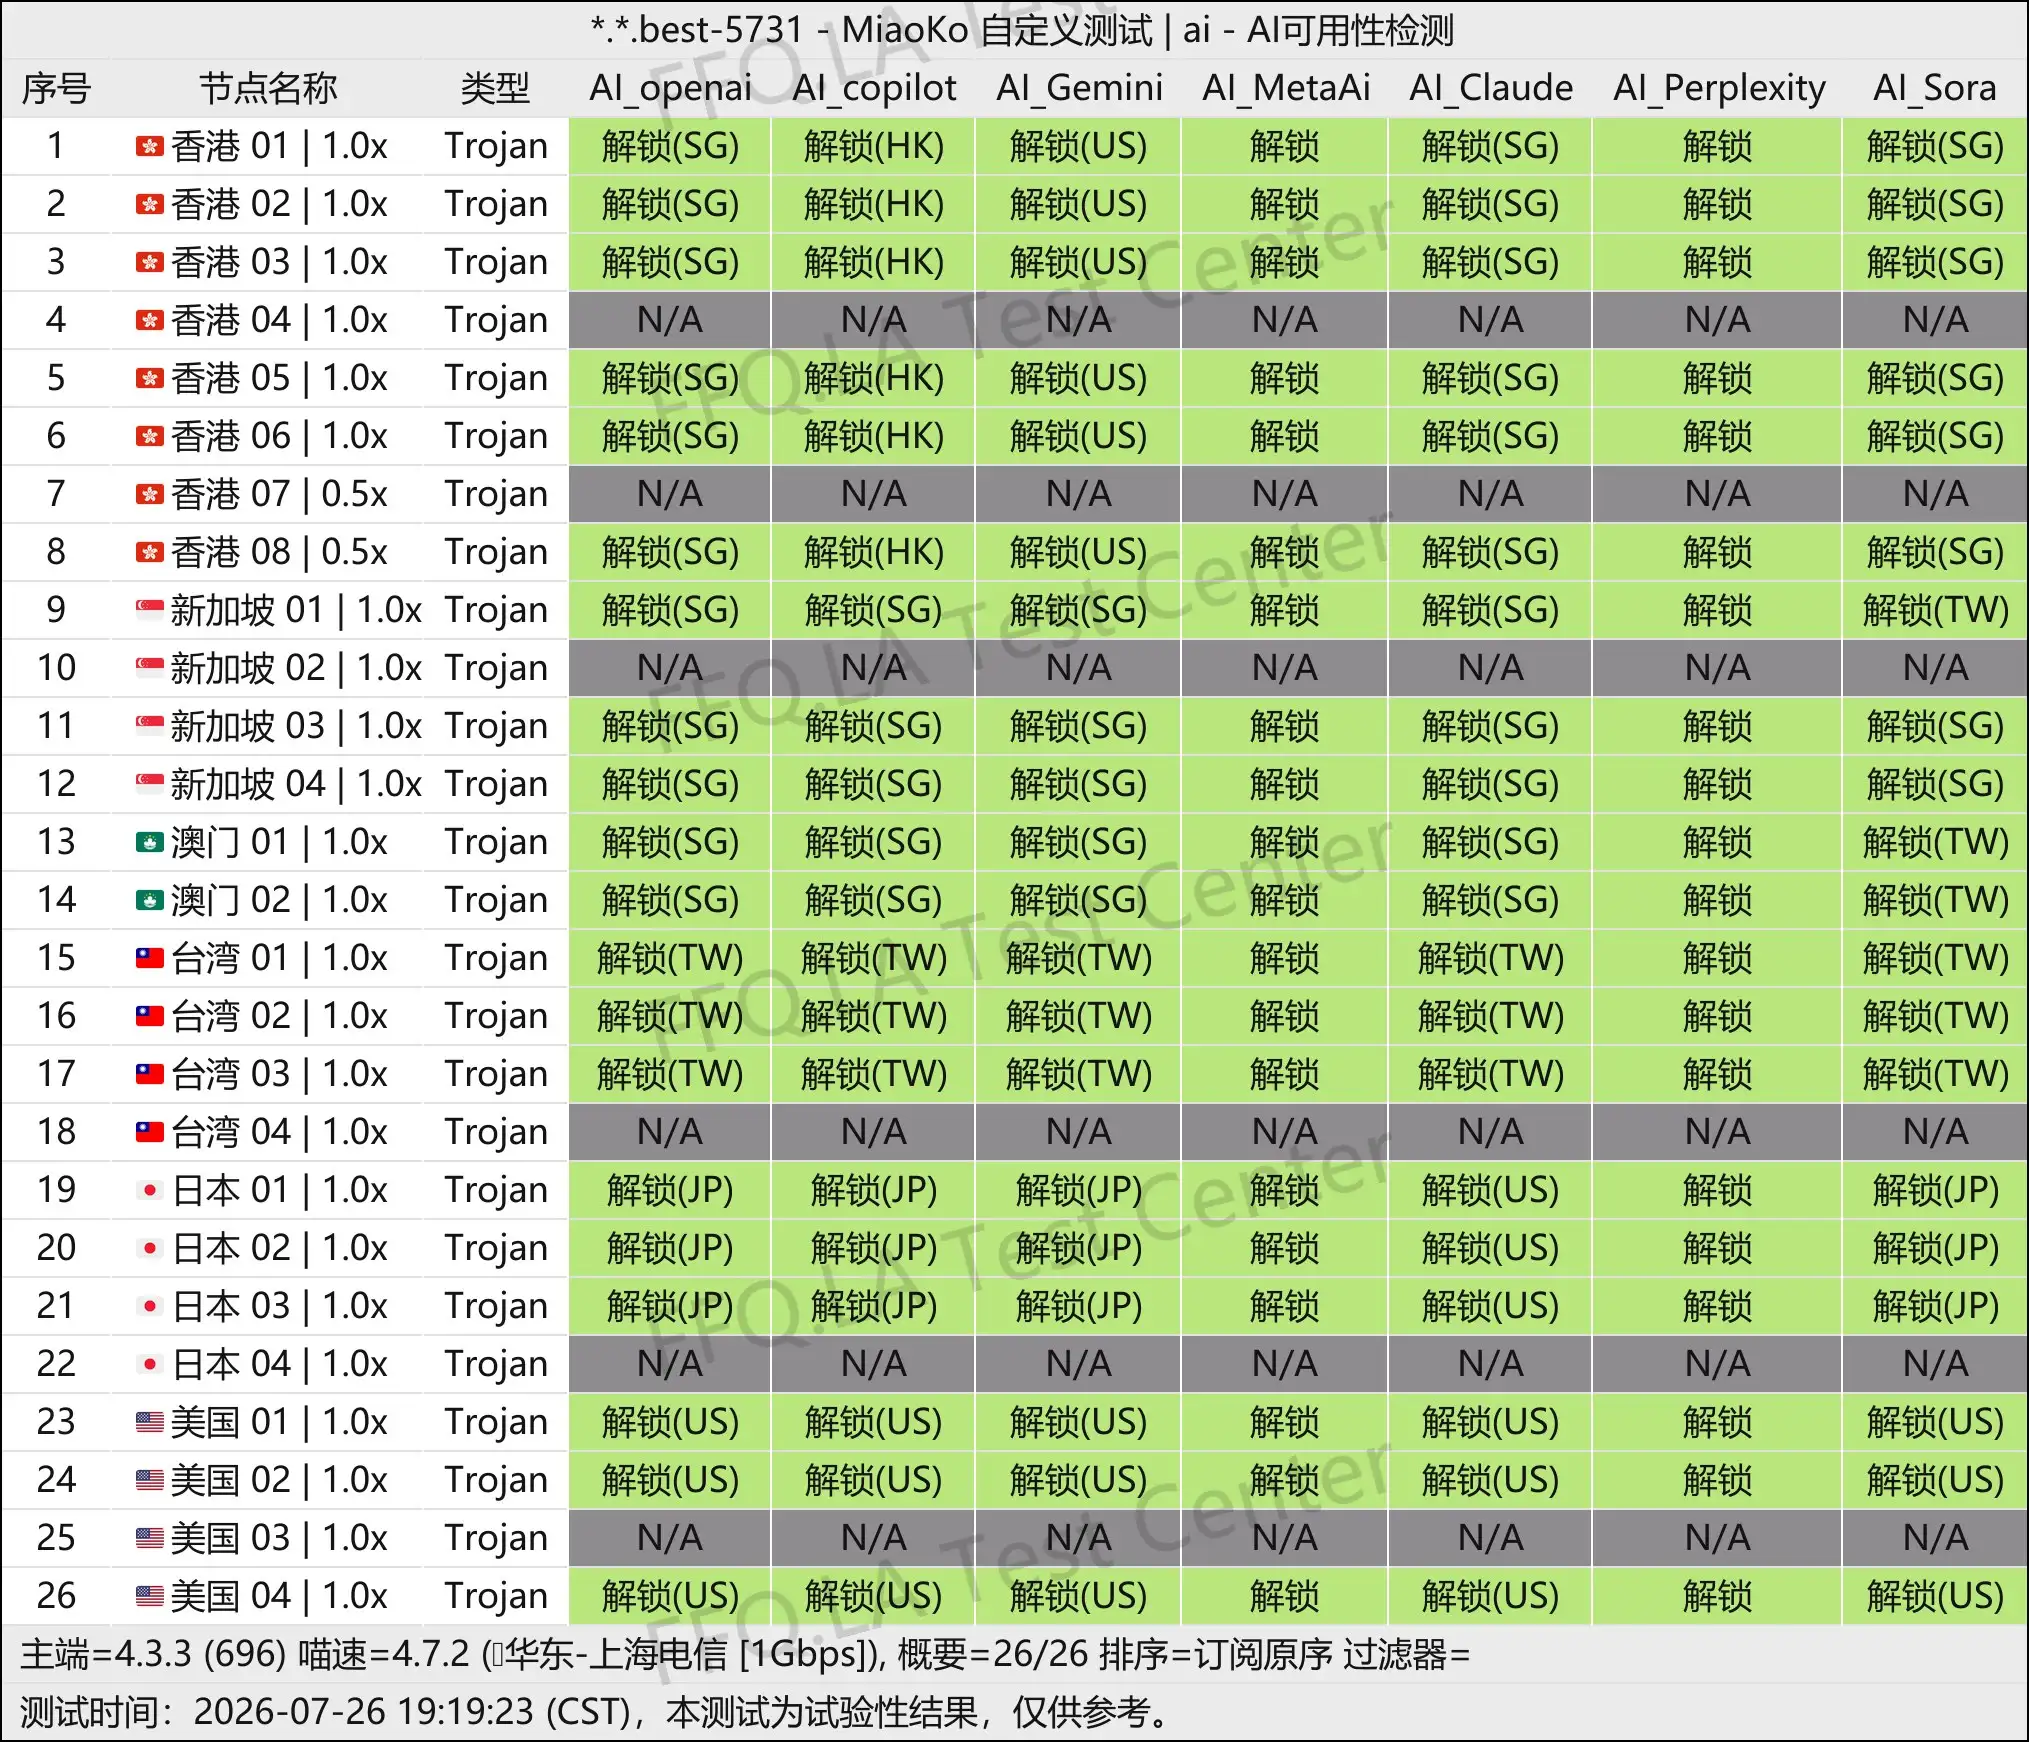
Task: Click the flag icon next to 新加坡 02
Action: (x=149, y=669)
